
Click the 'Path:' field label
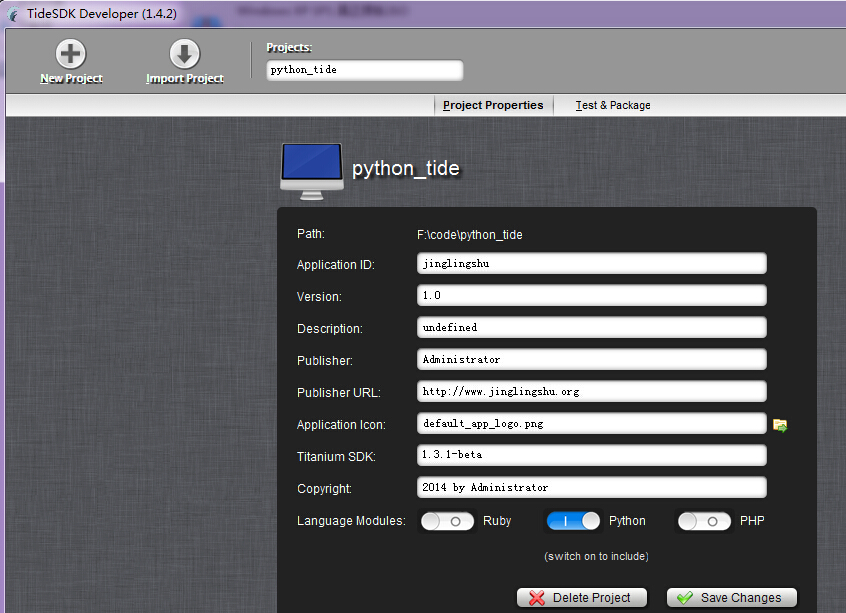point(311,234)
